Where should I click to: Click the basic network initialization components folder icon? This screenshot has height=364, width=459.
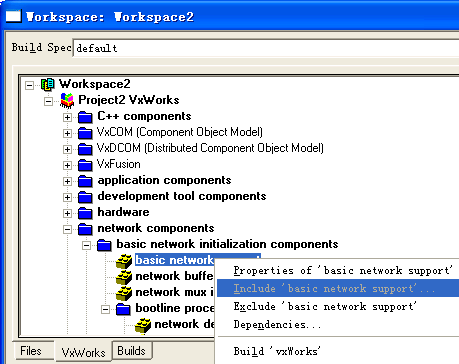[104, 245]
